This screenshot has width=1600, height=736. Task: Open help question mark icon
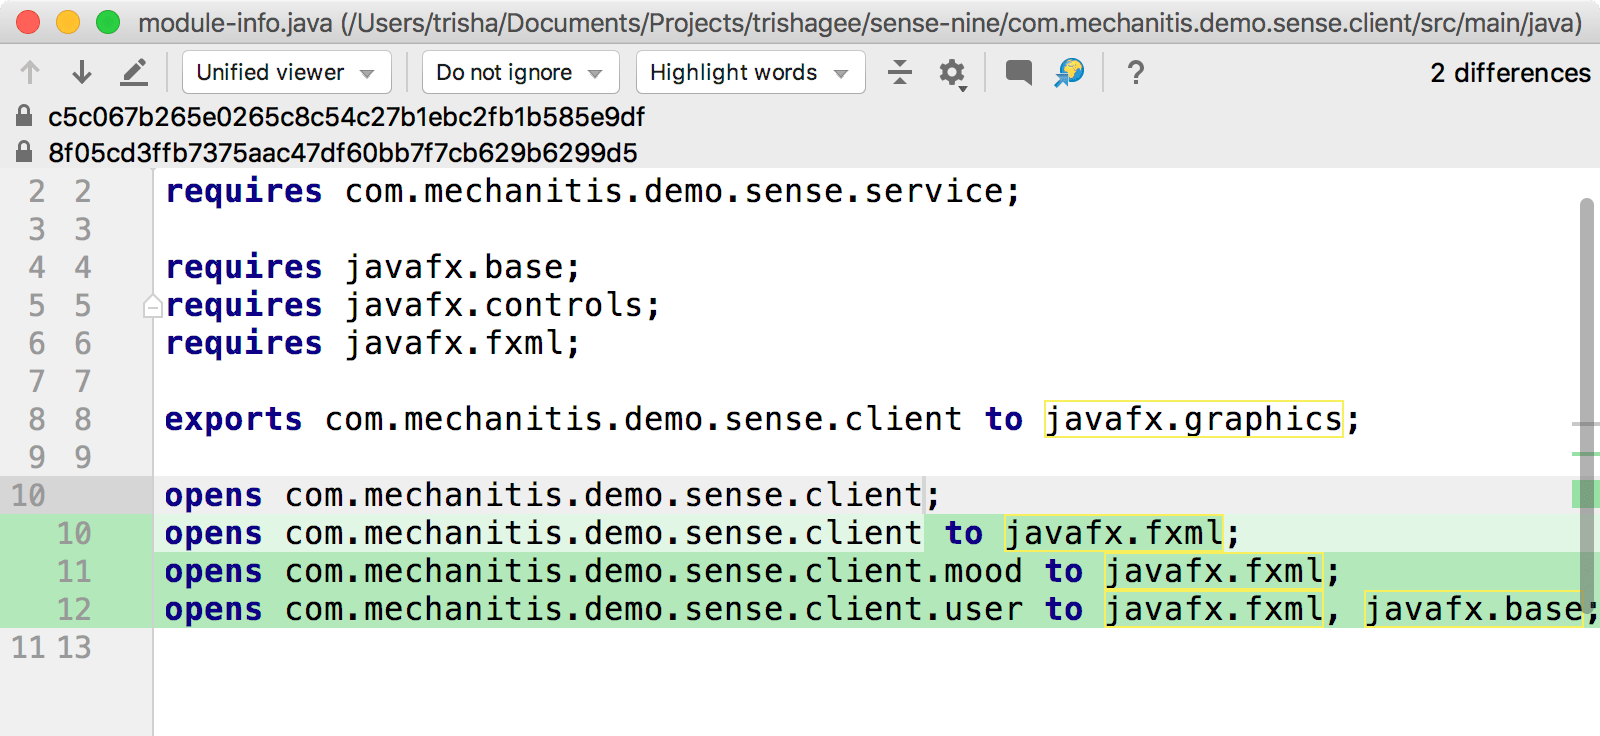[1135, 72]
